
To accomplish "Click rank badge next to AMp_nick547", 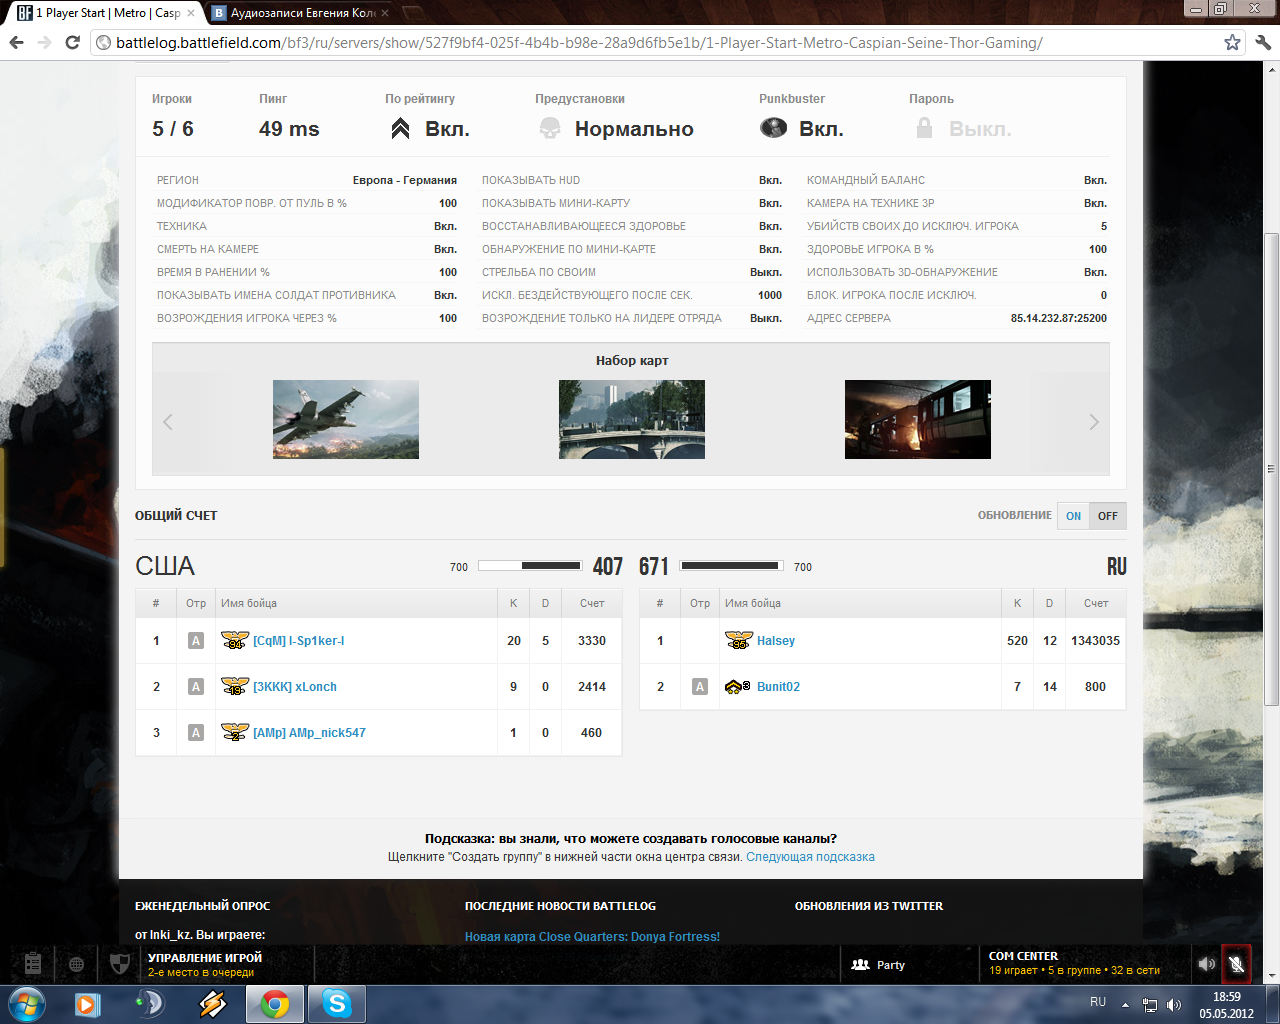I will pos(235,732).
